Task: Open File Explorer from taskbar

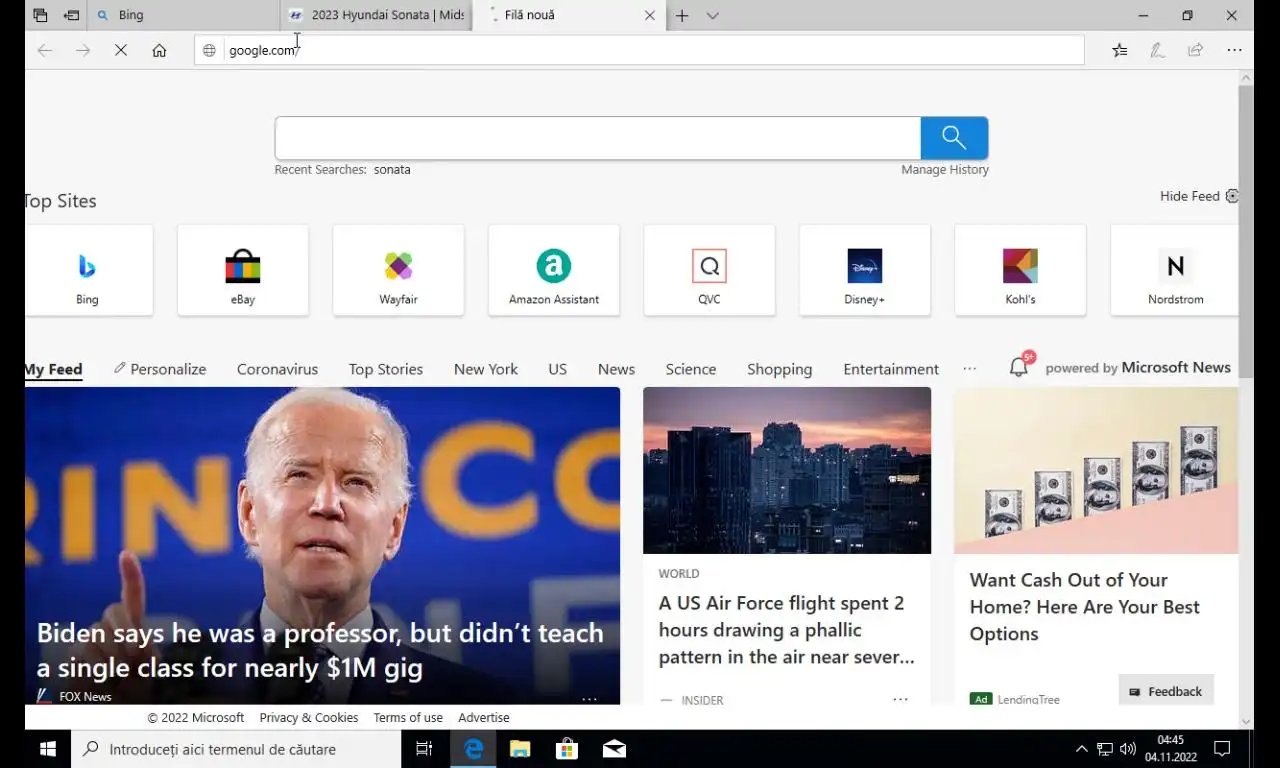Action: tap(520, 749)
